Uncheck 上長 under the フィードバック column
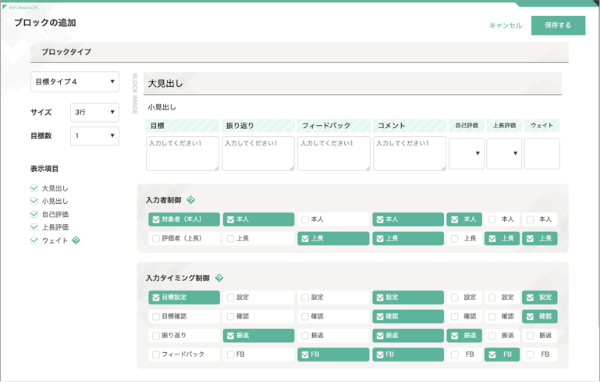 click(x=333, y=238)
